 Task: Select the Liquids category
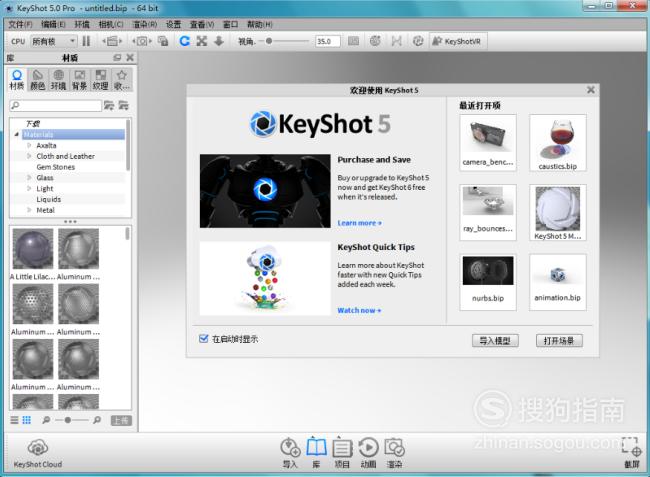pos(49,199)
